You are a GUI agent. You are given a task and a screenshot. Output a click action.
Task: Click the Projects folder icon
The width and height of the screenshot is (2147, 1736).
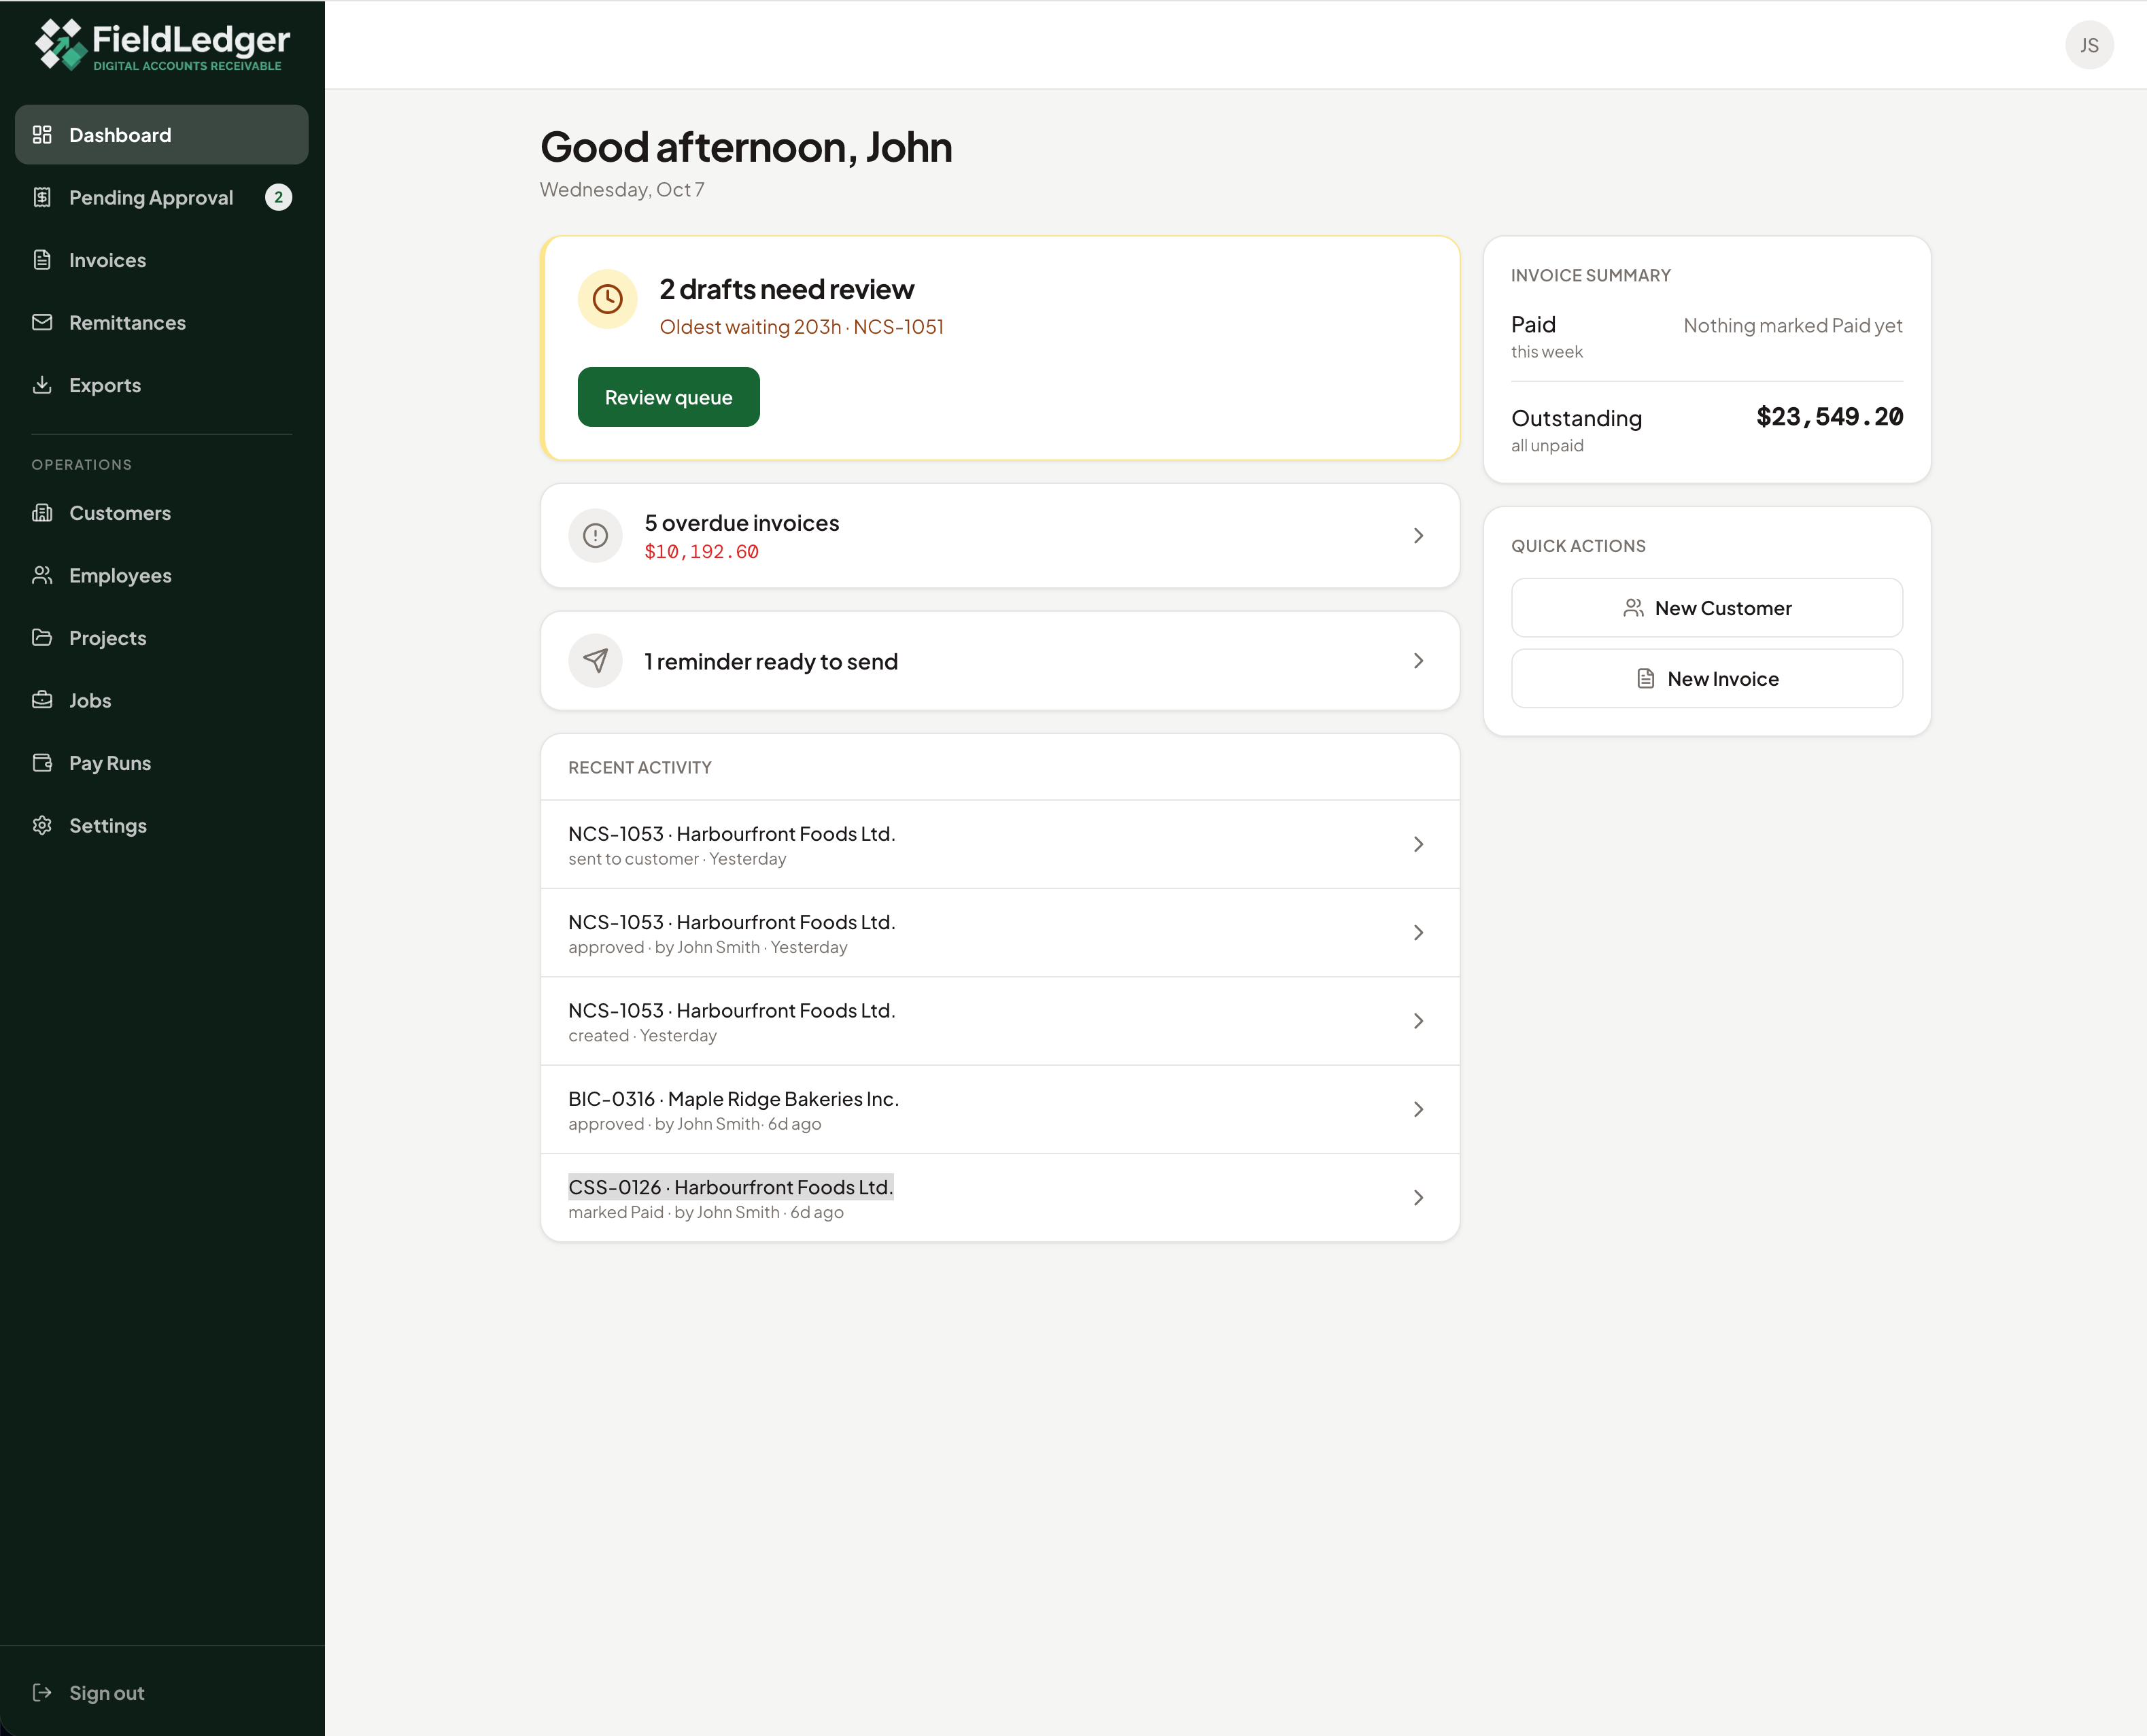click(42, 638)
